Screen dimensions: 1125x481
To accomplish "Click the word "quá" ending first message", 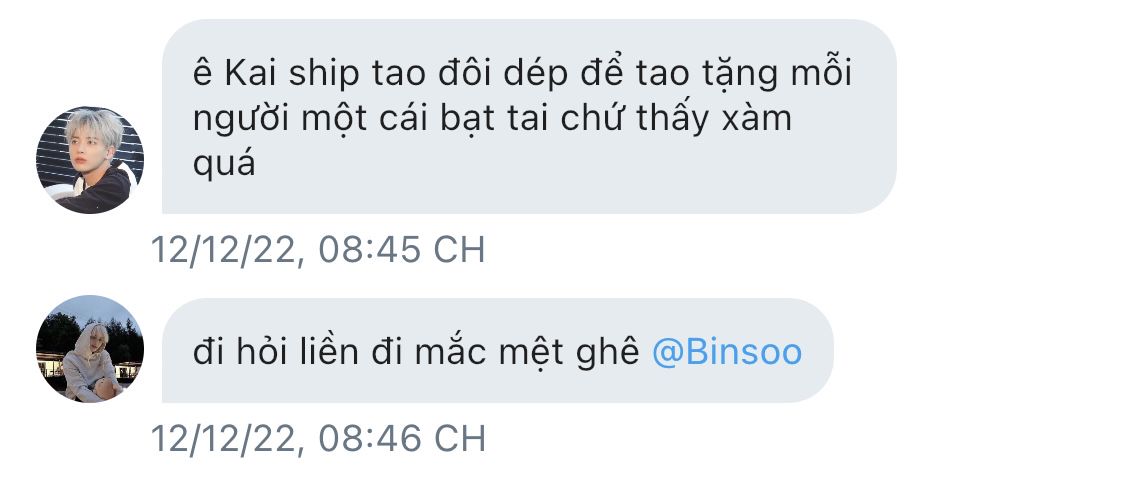I will pos(224,165).
